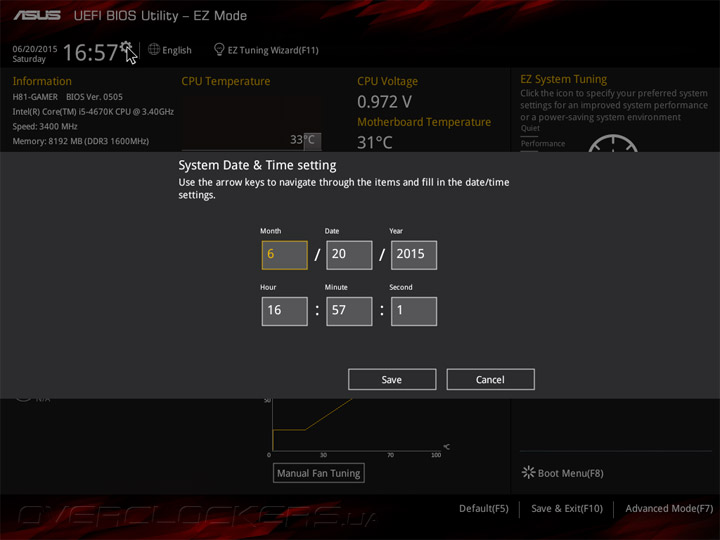
Task: Select the Second field showing 1
Action: coord(414,311)
